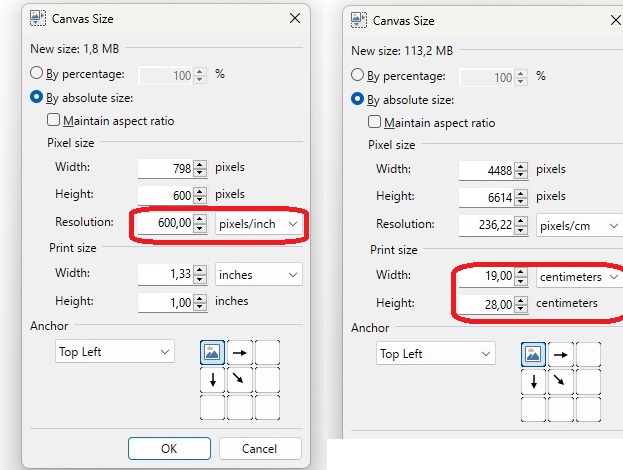Screen dimensions: 623x470
Task: Select By percentage radio in right dialog
Action: click(357, 75)
